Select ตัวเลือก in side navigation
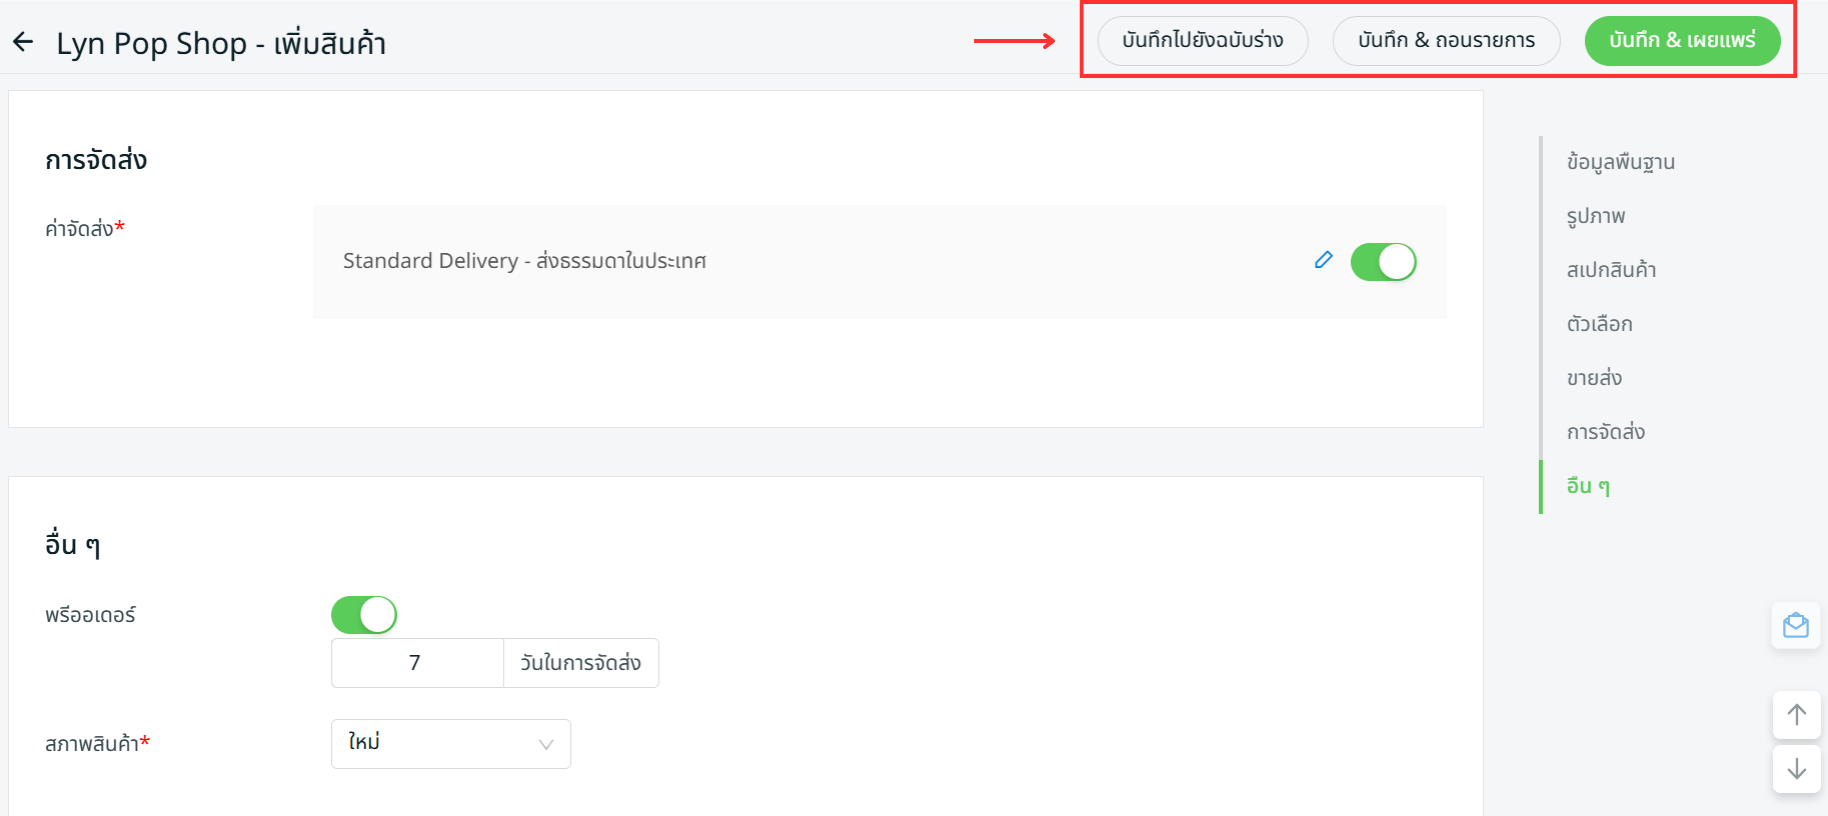 [1599, 324]
